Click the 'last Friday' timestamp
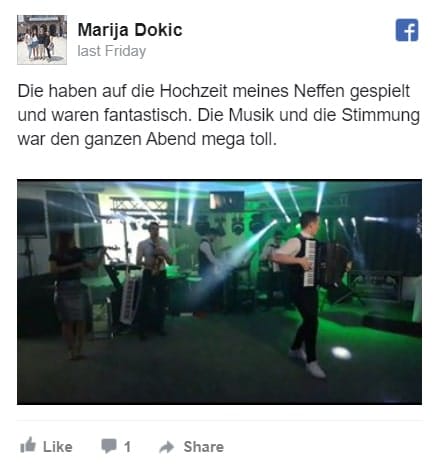Screen dimensions: 438x473 (112, 51)
